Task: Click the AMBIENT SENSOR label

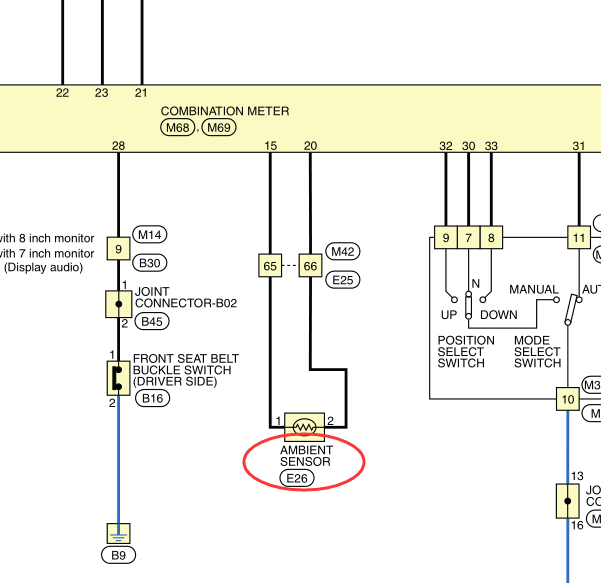Action: click(x=306, y=456)
